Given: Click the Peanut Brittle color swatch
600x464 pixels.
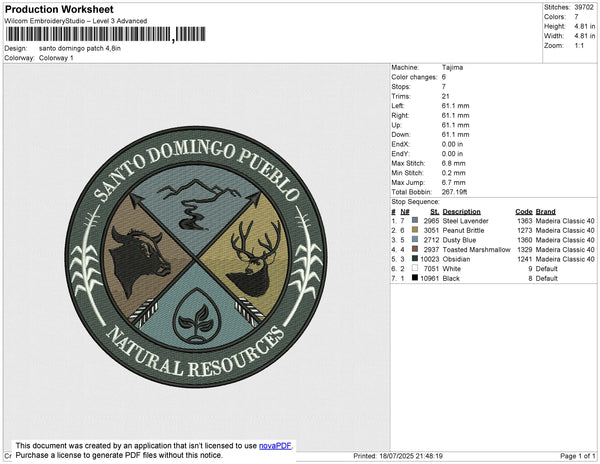Looking at the screenshot, I should (415, 230).
